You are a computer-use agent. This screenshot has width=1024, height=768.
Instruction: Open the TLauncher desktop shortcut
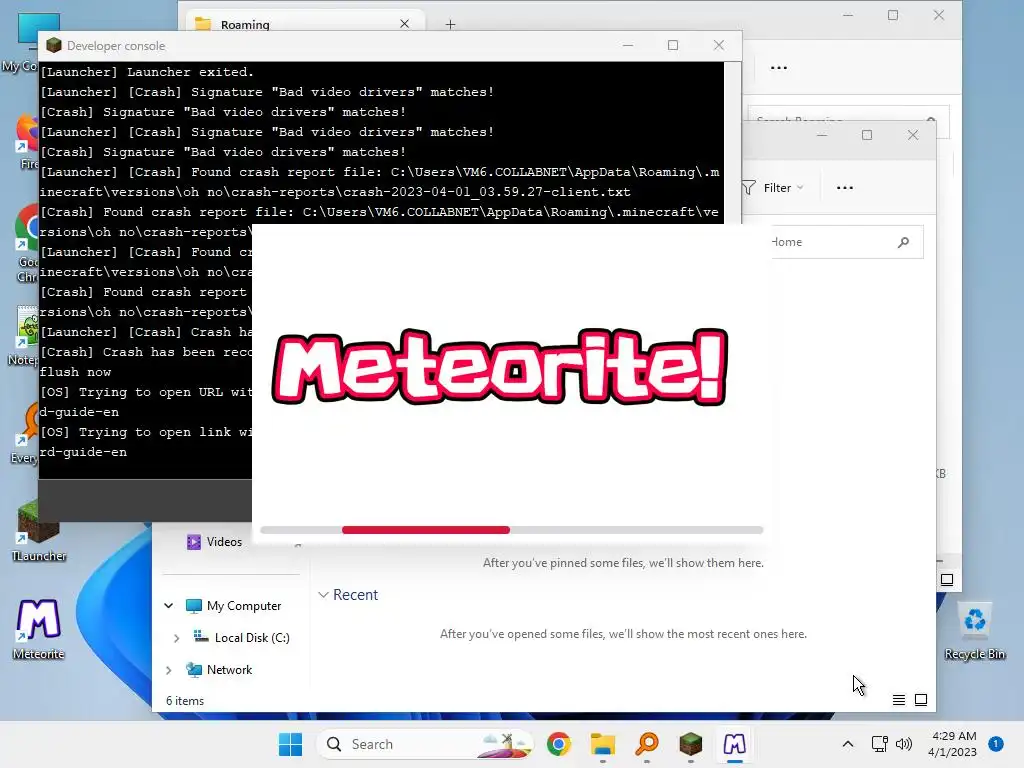click(x=39, y=532)
